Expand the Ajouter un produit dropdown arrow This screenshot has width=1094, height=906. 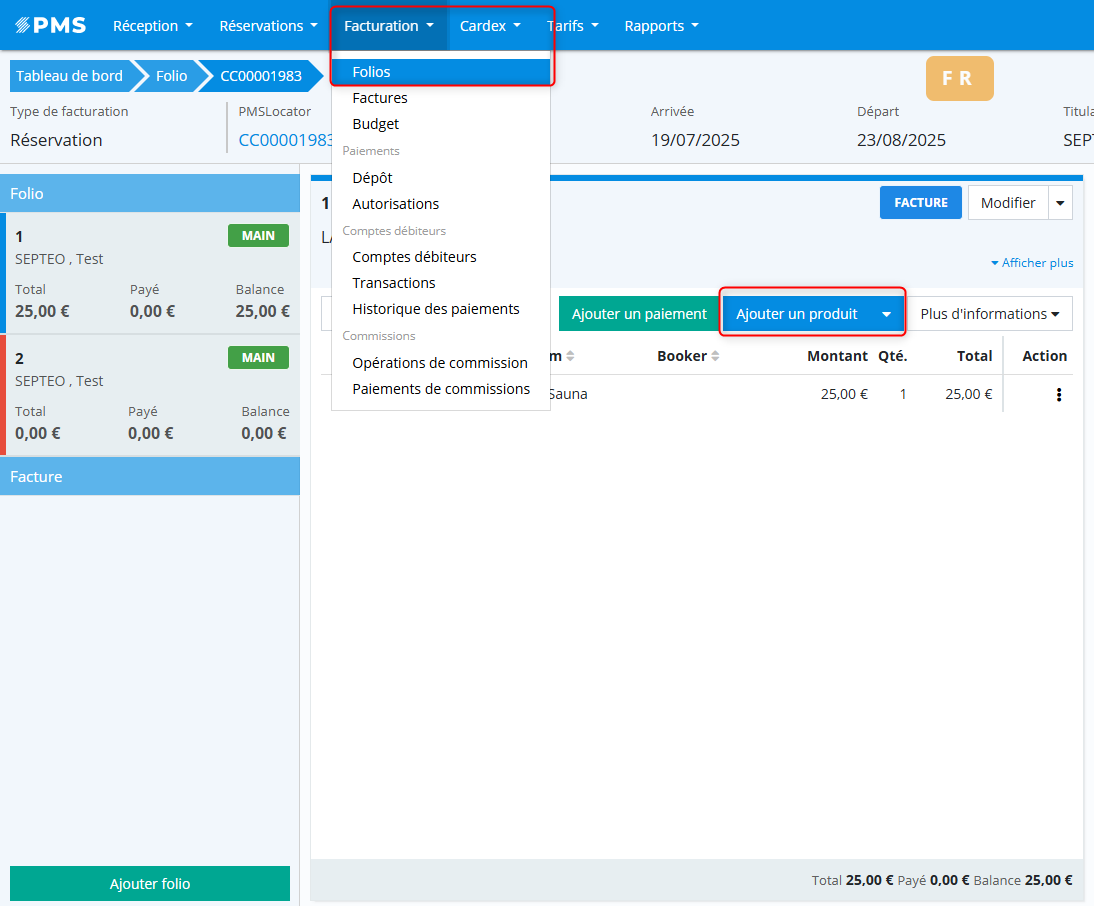pyautogui.click(x=886, y=314)
